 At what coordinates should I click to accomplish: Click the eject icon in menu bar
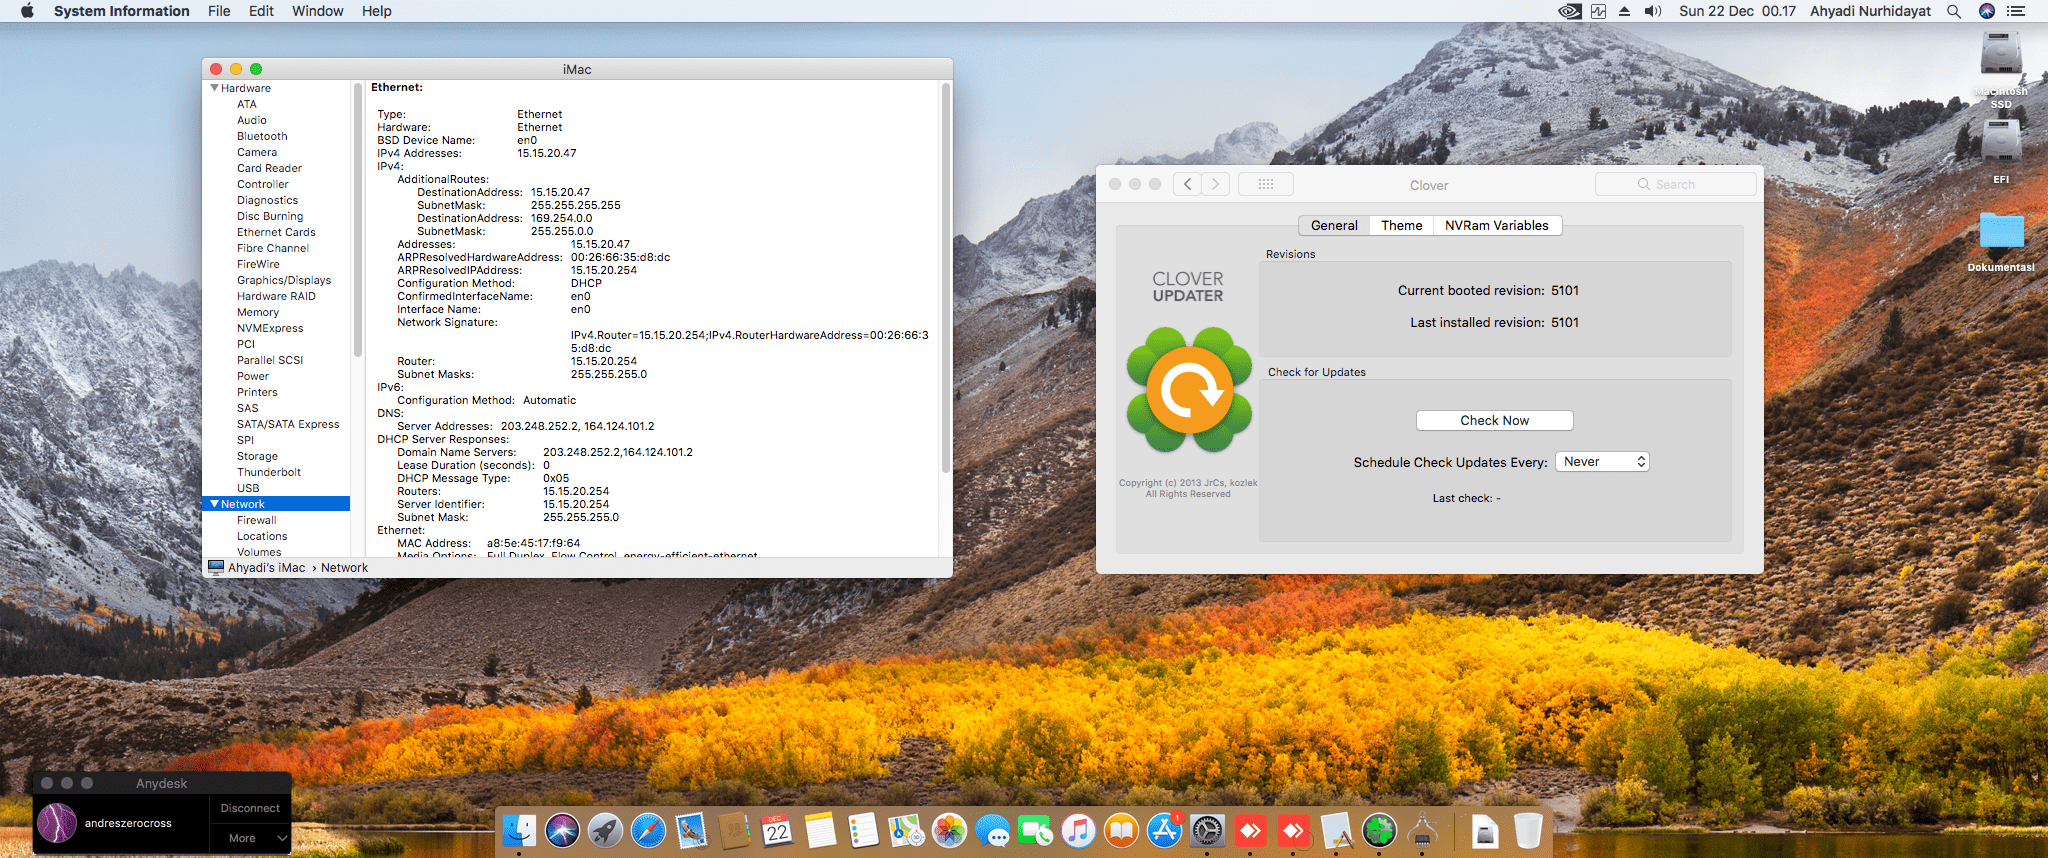[1625, 11]
